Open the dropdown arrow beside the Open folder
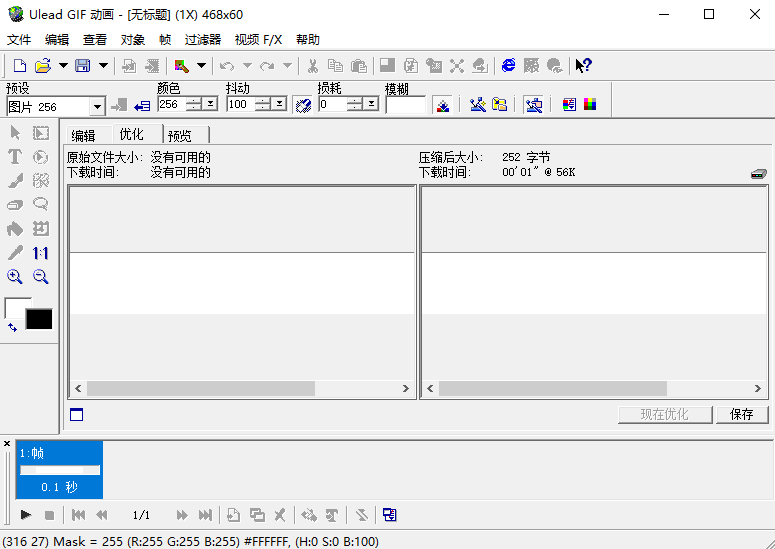The height and width of the screenshot is (549, 775). pyautogui.click(x=62, y=66)
